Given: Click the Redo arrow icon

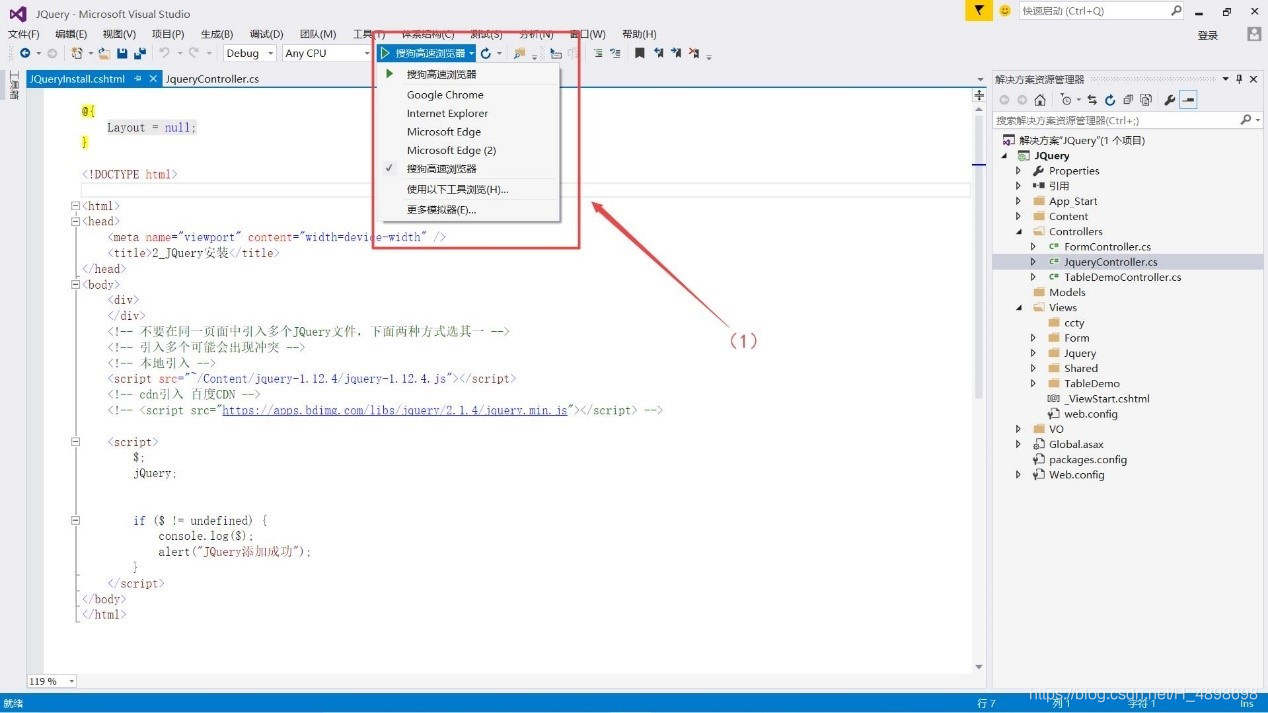Looking at the screenshot, I should 194,53.
